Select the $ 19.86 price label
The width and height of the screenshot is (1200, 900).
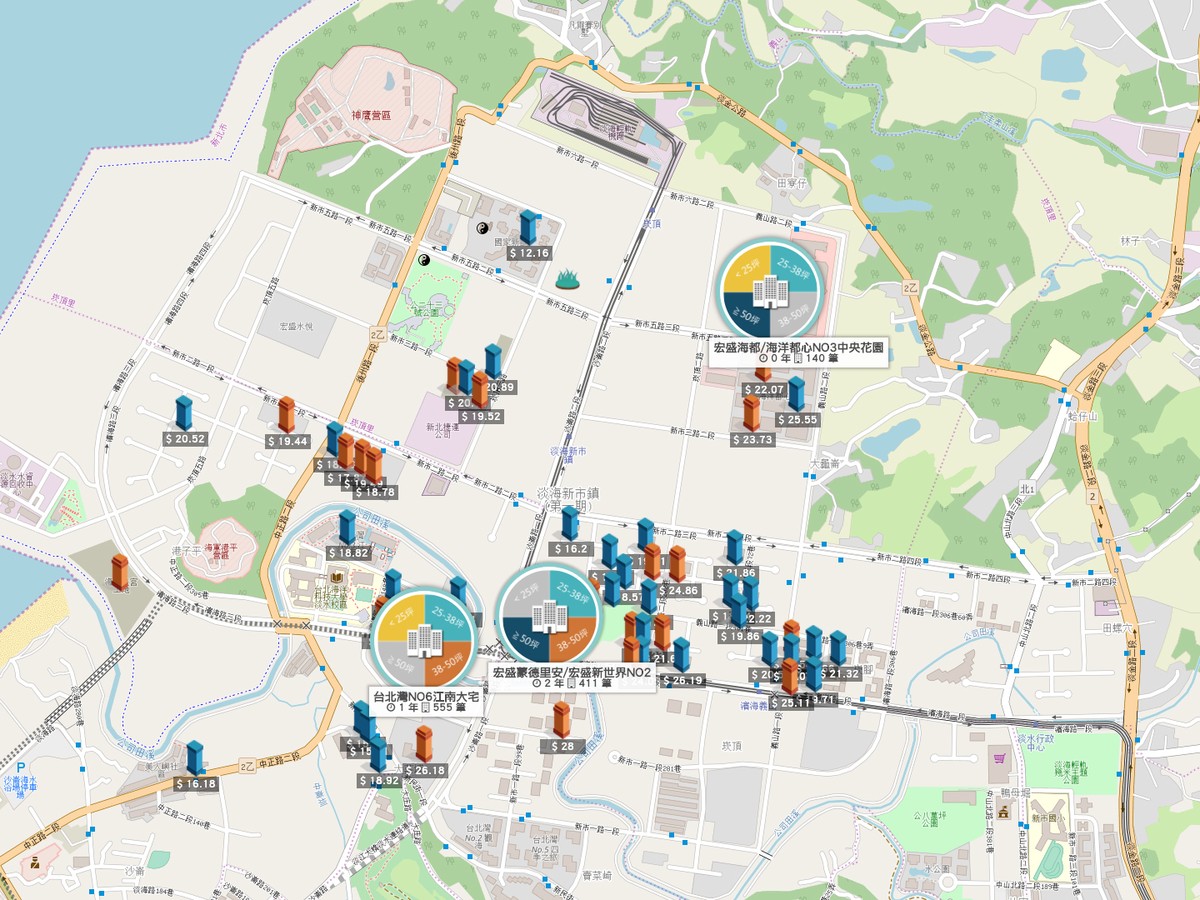(x=739, y=636)
